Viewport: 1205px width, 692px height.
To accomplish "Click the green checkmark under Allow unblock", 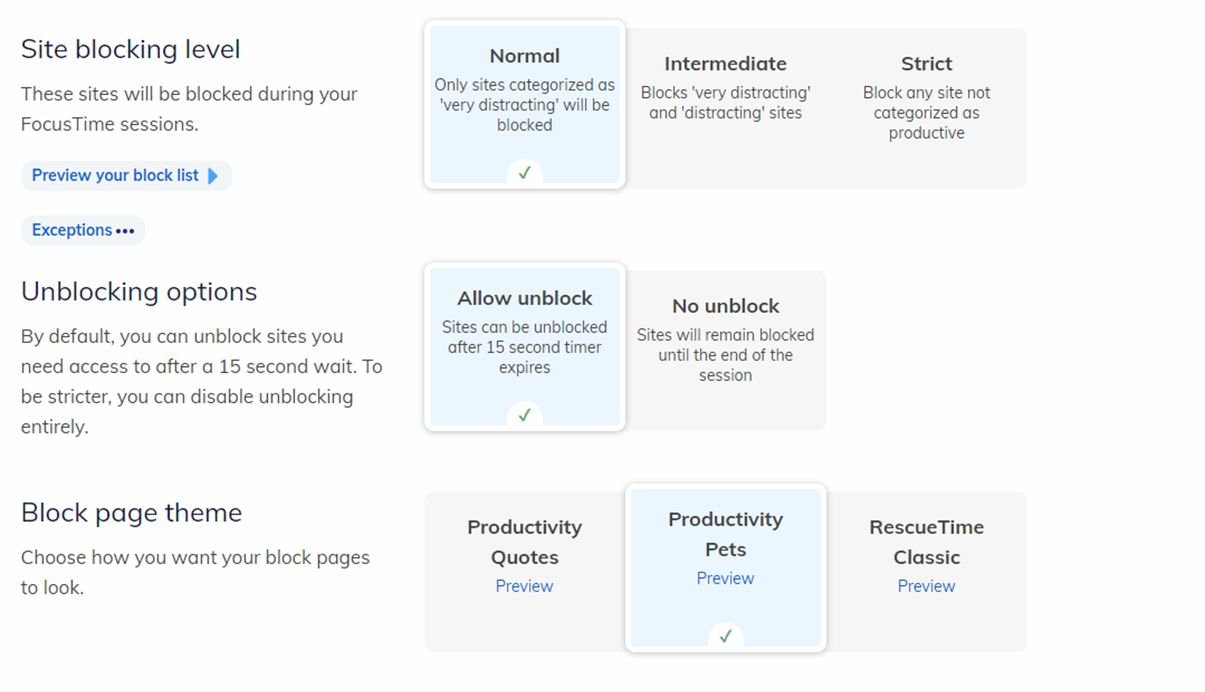I will (524, 415).
